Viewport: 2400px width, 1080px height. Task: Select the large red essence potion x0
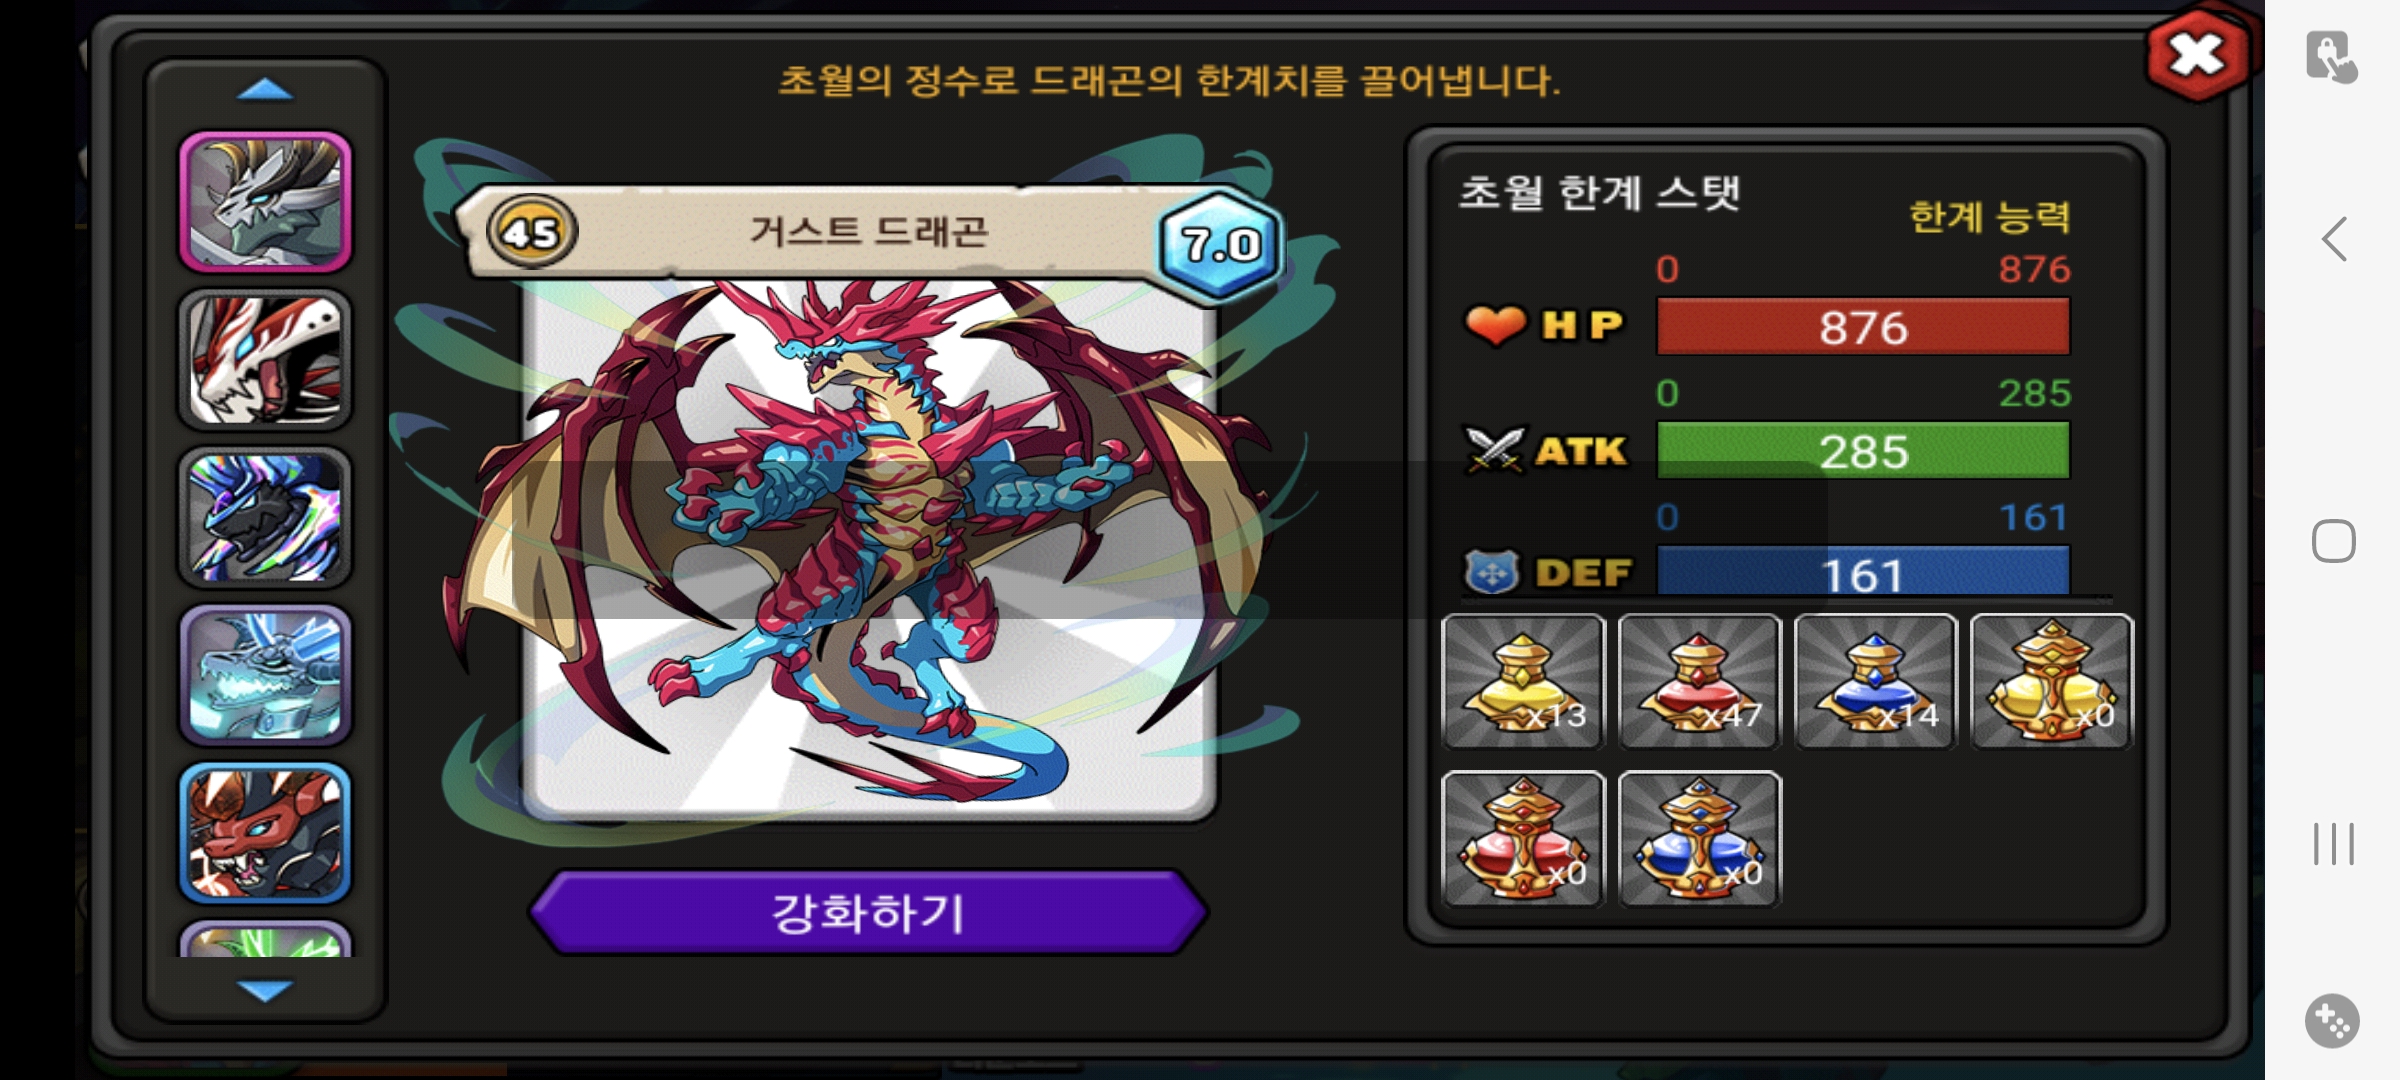pos(1523,839)
